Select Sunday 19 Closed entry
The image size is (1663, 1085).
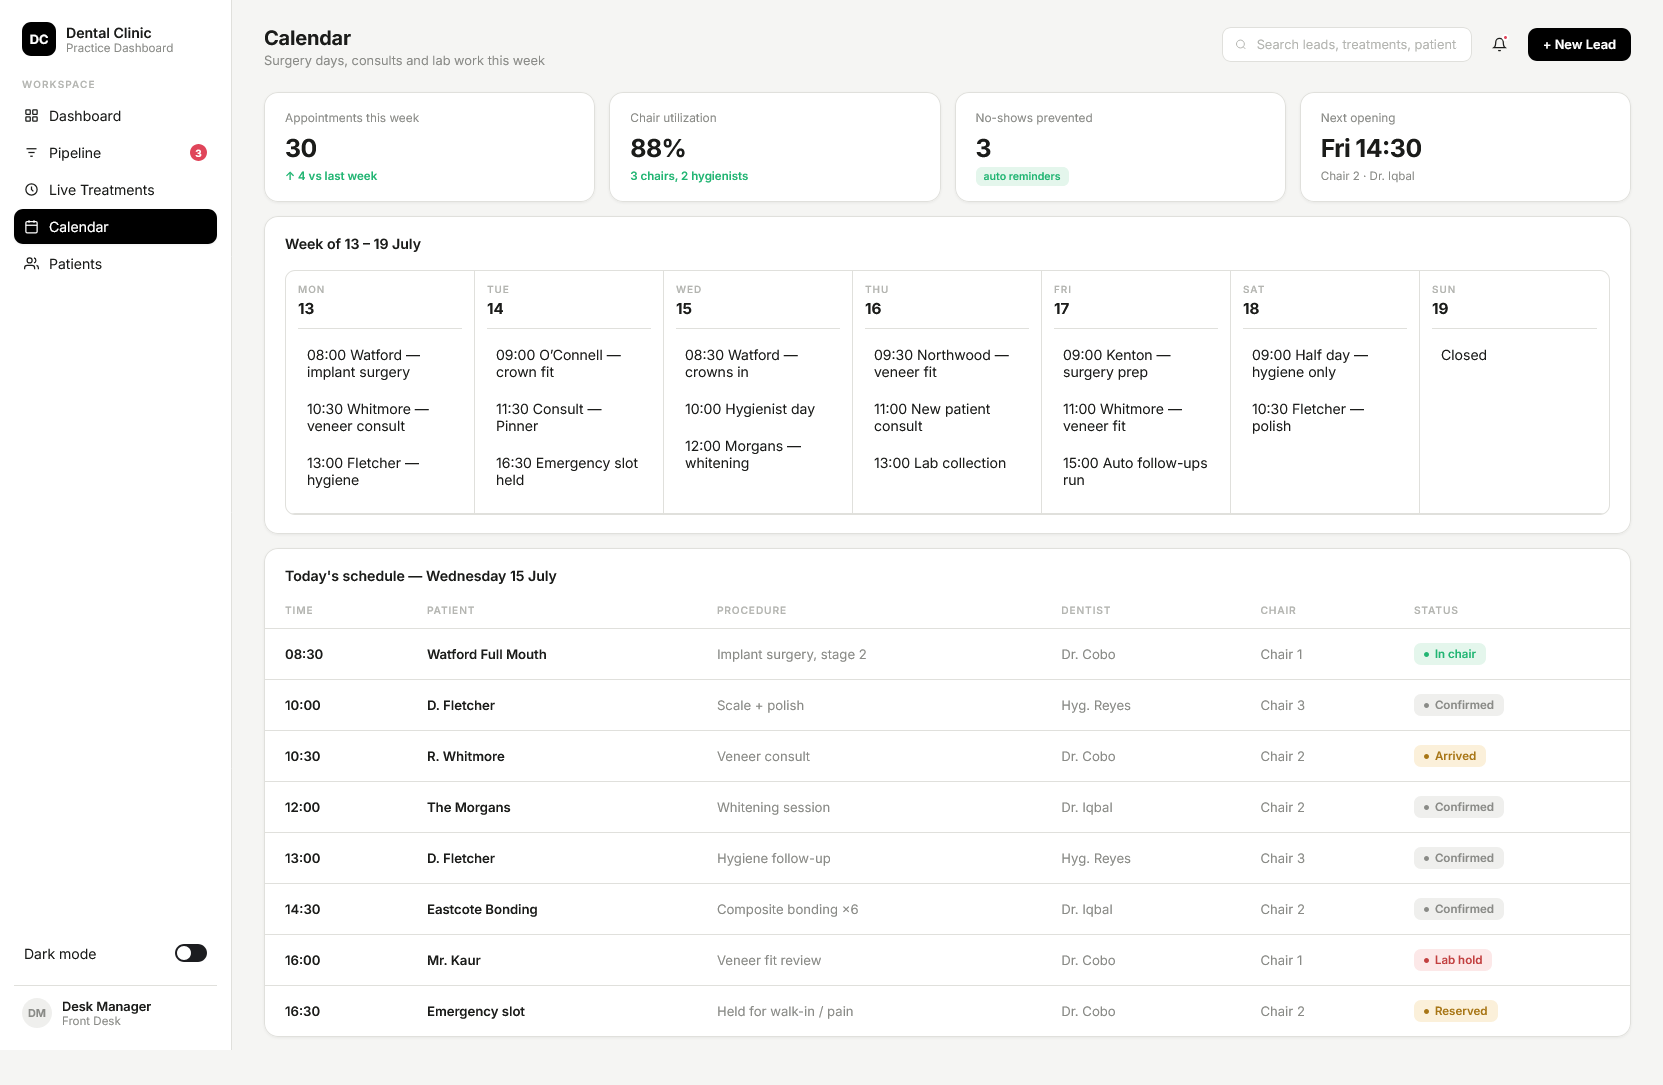1464,355
